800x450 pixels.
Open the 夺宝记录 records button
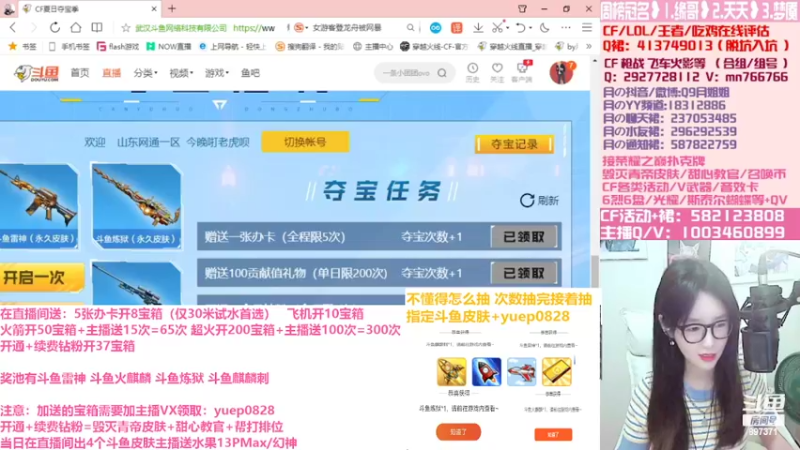[514, 144]
